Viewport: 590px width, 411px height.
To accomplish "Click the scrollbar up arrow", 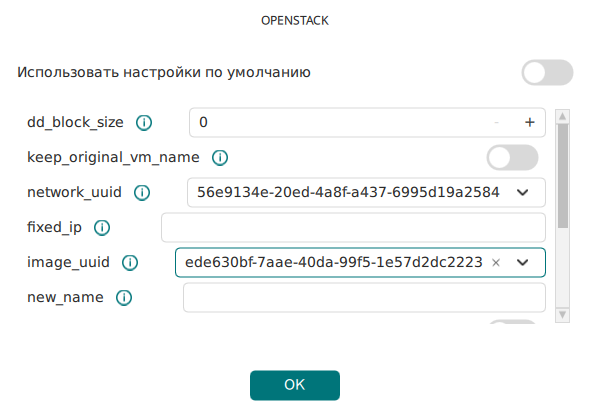I will click(x=563, y=117).
